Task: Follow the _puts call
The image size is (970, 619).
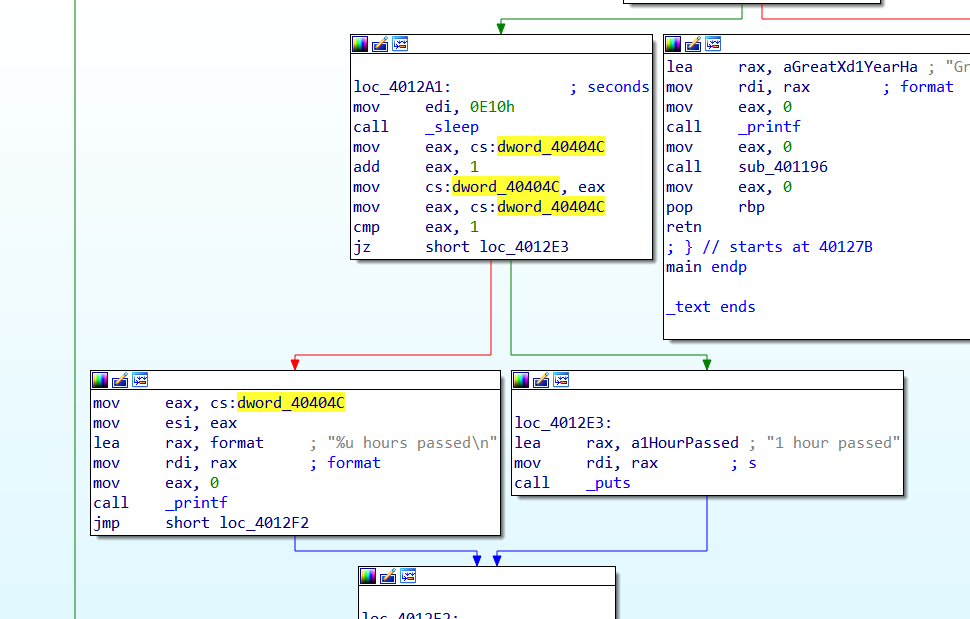Action: click(x=608, y=483)
